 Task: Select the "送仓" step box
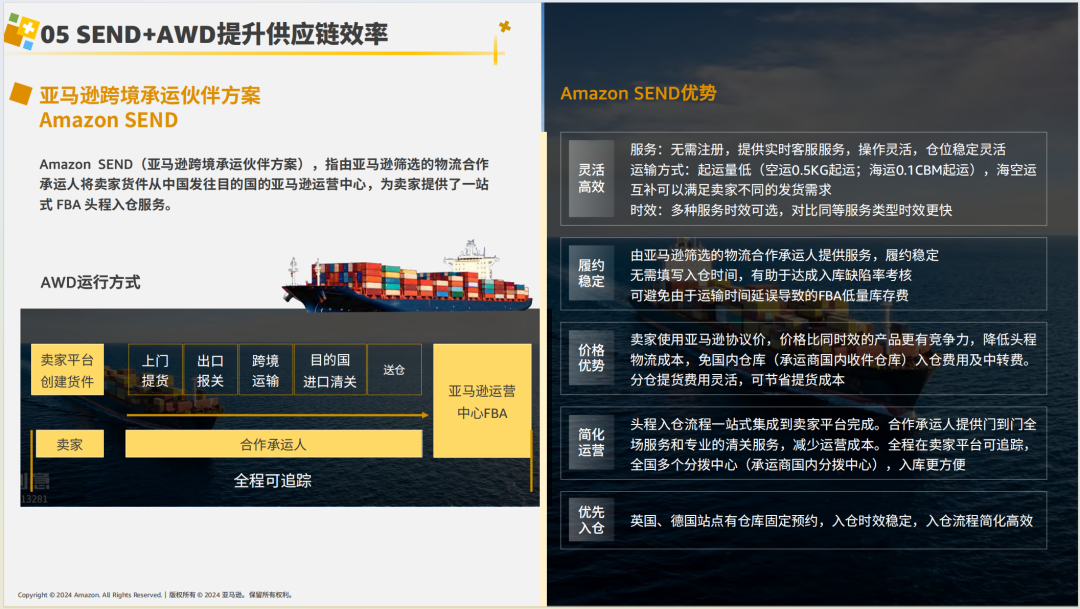(394, 370)
